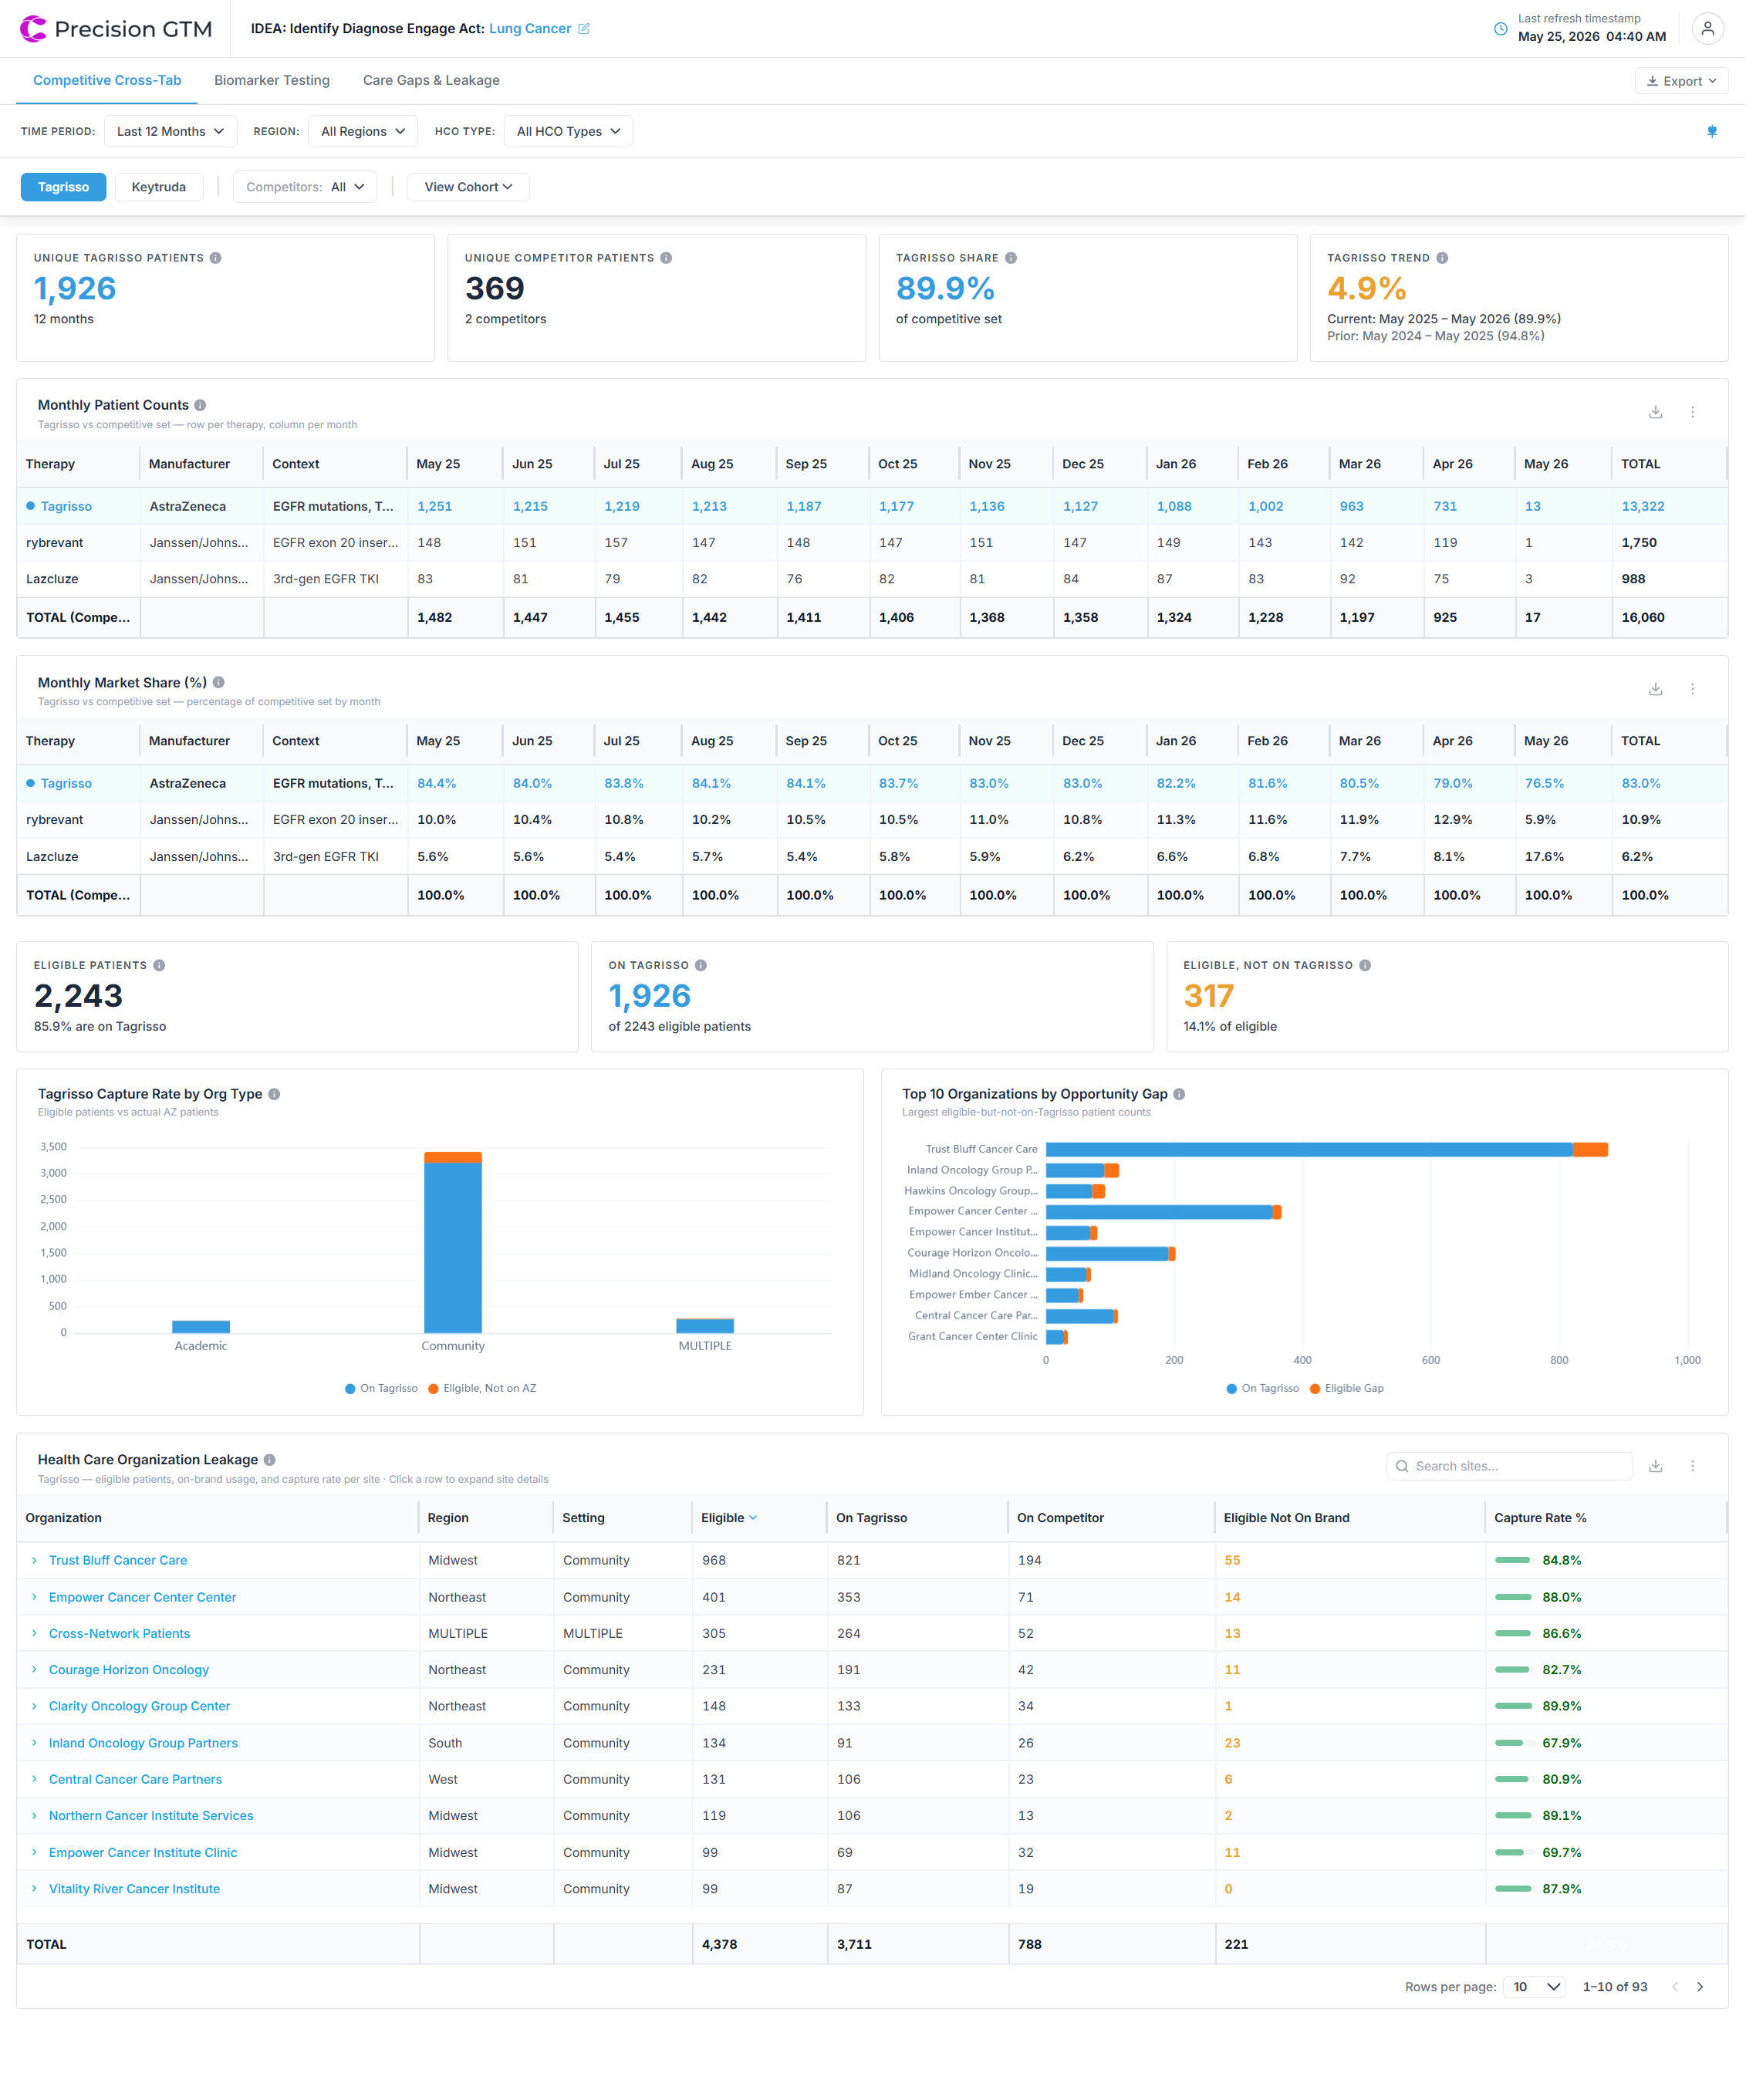Show info for Unique Tagrisso Patients

216,258
